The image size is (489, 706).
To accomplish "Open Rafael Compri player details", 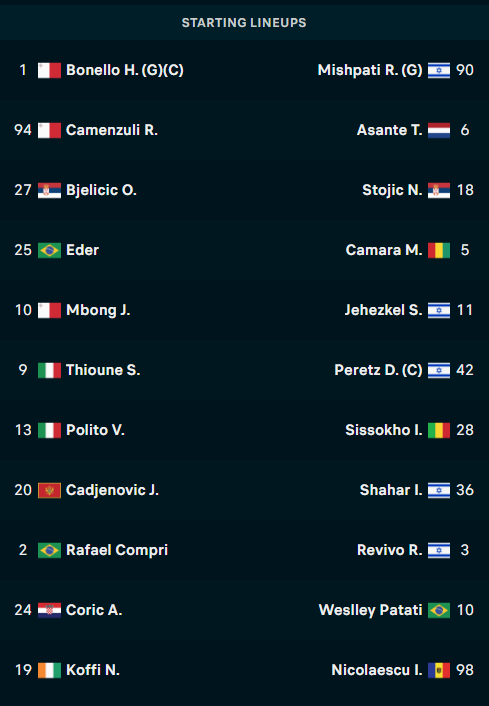I will [x=117, y=550].
